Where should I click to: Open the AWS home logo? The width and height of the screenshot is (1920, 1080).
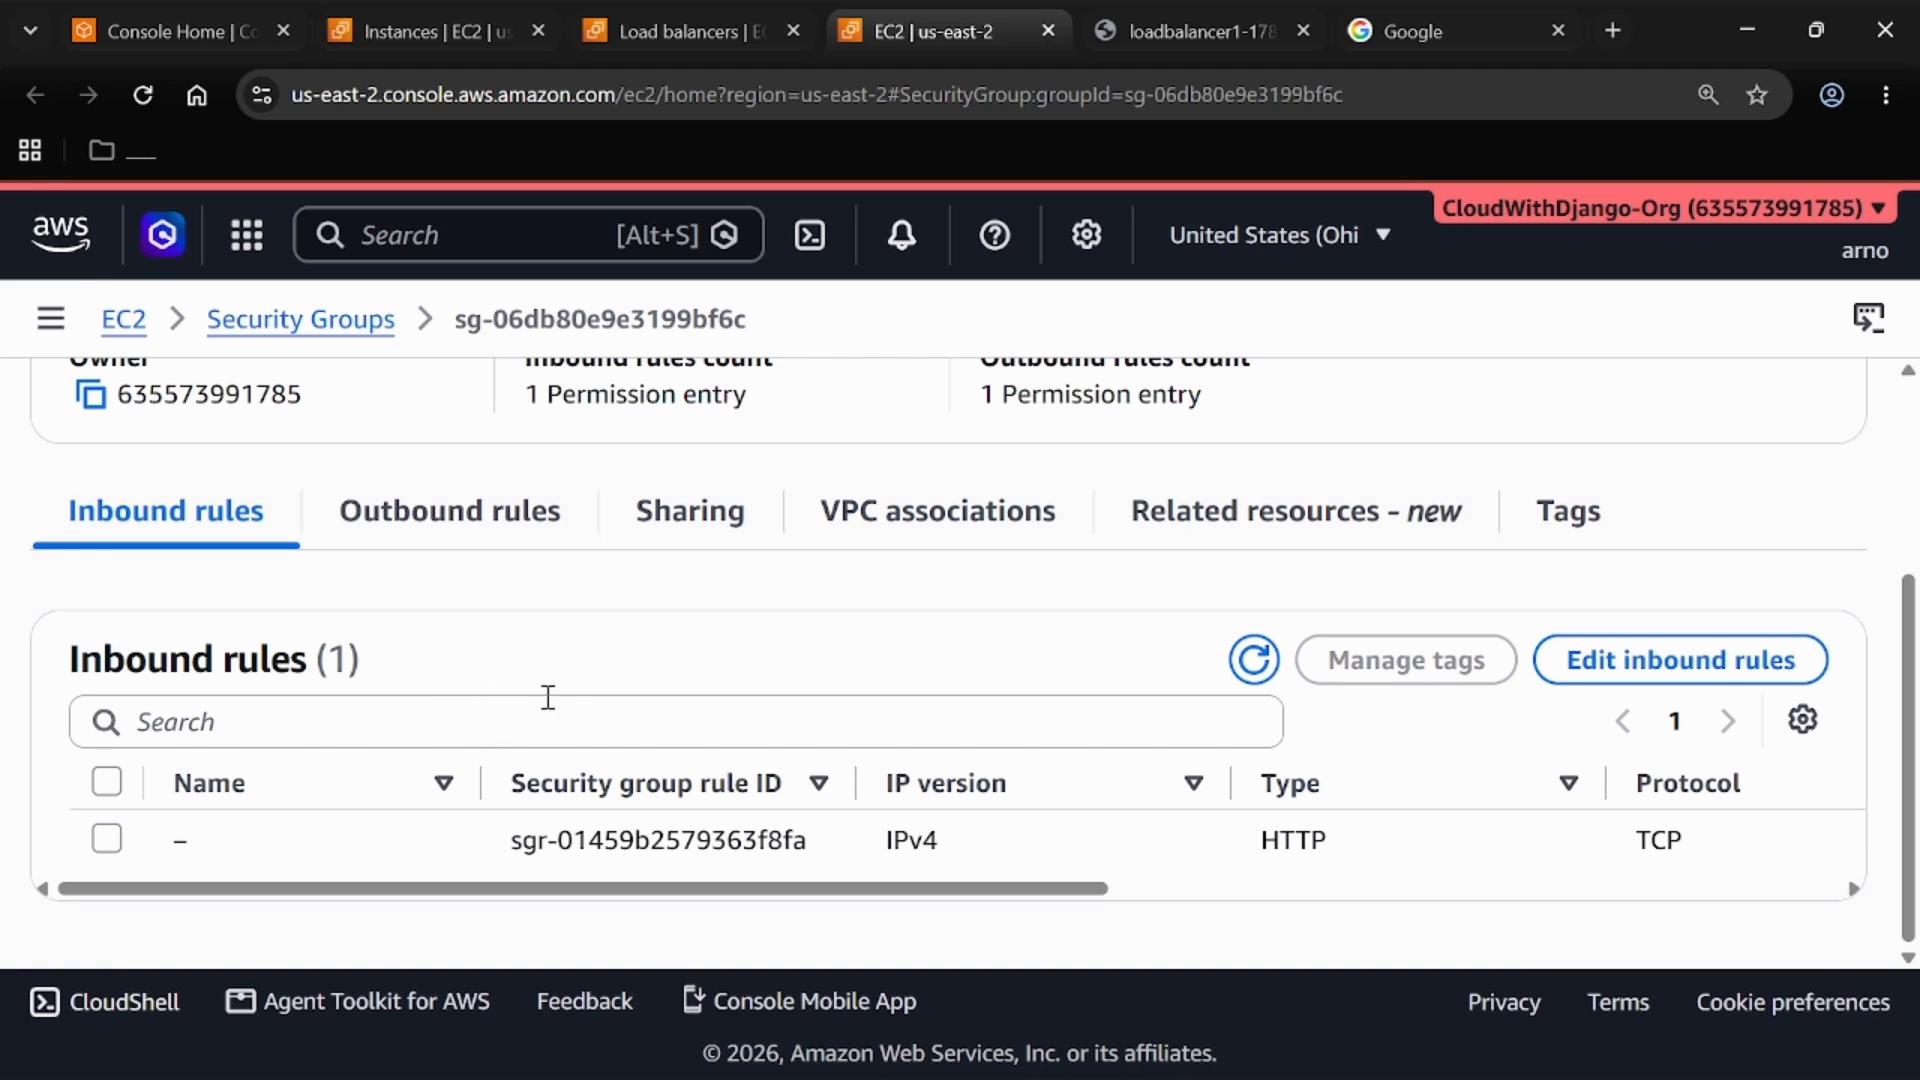coord(61,235)
